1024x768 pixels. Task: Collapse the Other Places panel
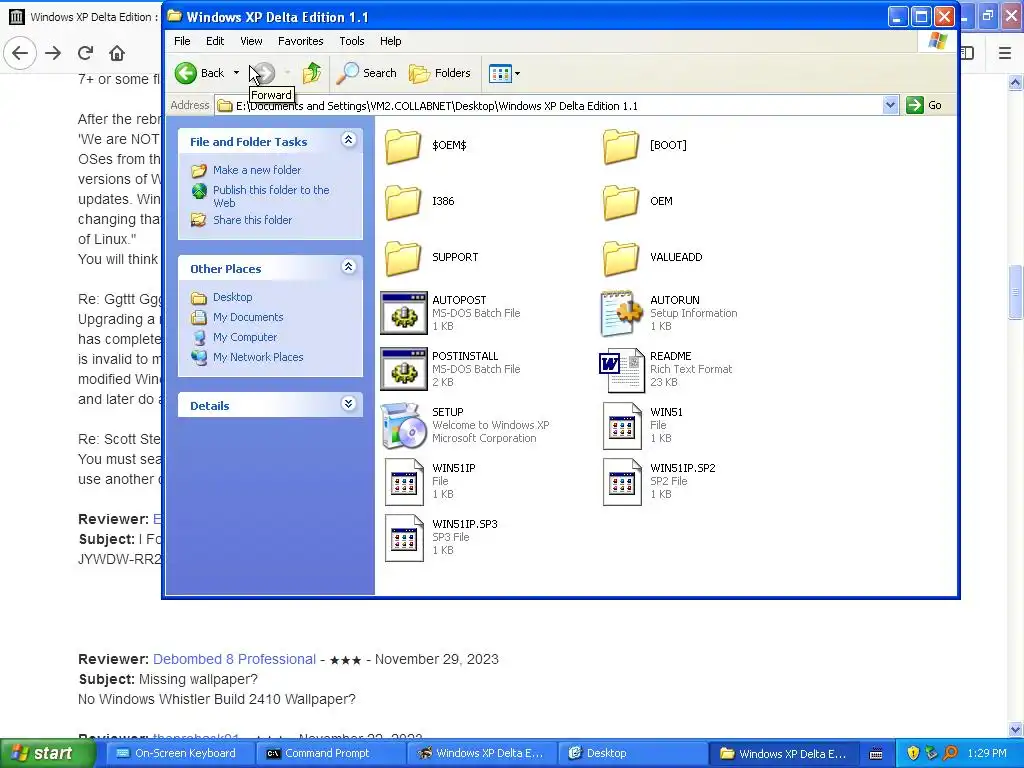349,266
